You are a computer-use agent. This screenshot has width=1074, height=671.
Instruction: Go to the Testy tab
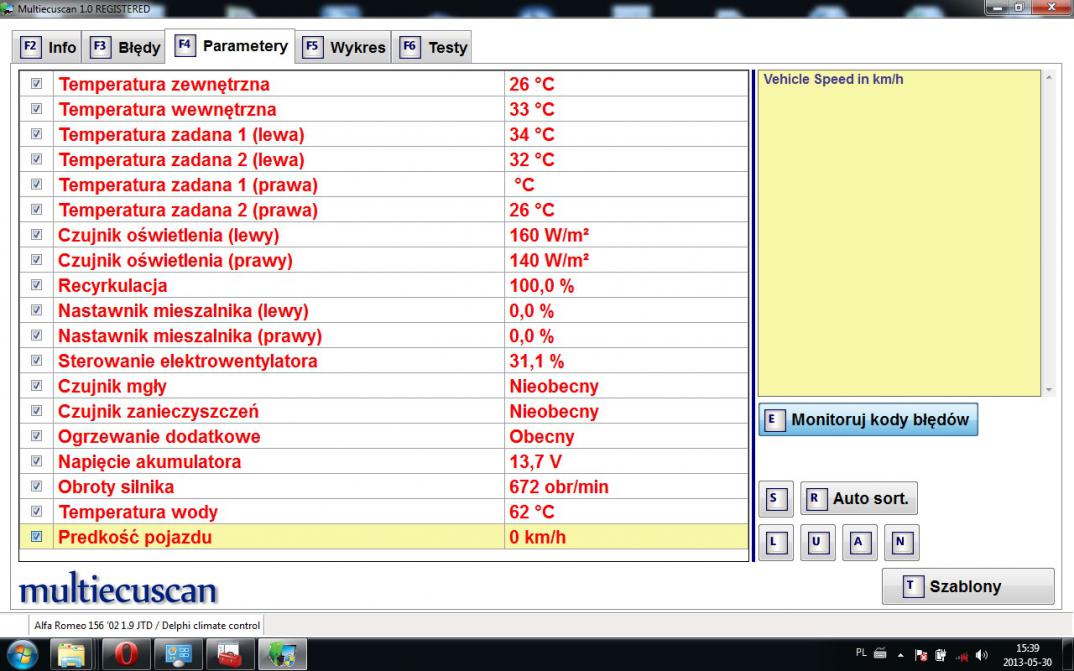tap(432, 47)
